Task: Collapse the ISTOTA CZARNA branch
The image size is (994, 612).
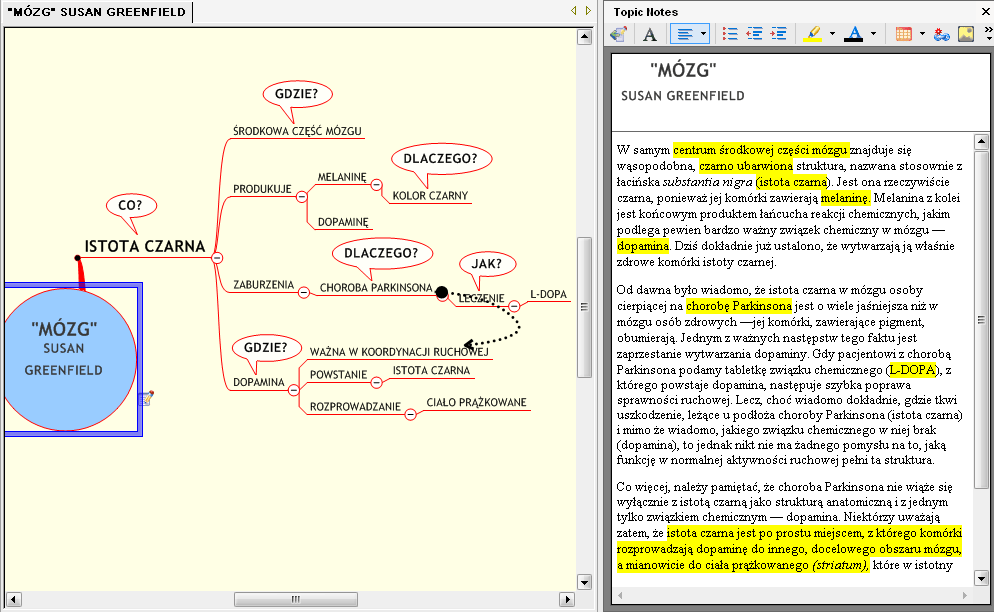Action: (216, 258)
